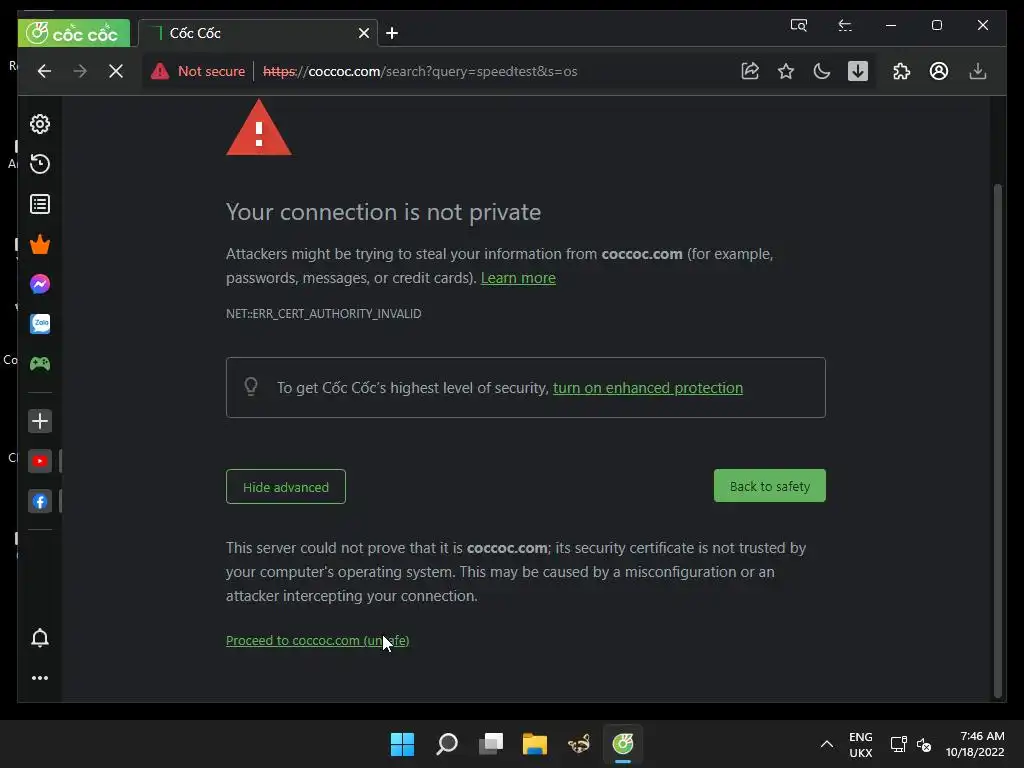1024x768 pixels.
Task: Open Zalo in the sidebar
Action: pyautogui.click(x=40, y=324)
